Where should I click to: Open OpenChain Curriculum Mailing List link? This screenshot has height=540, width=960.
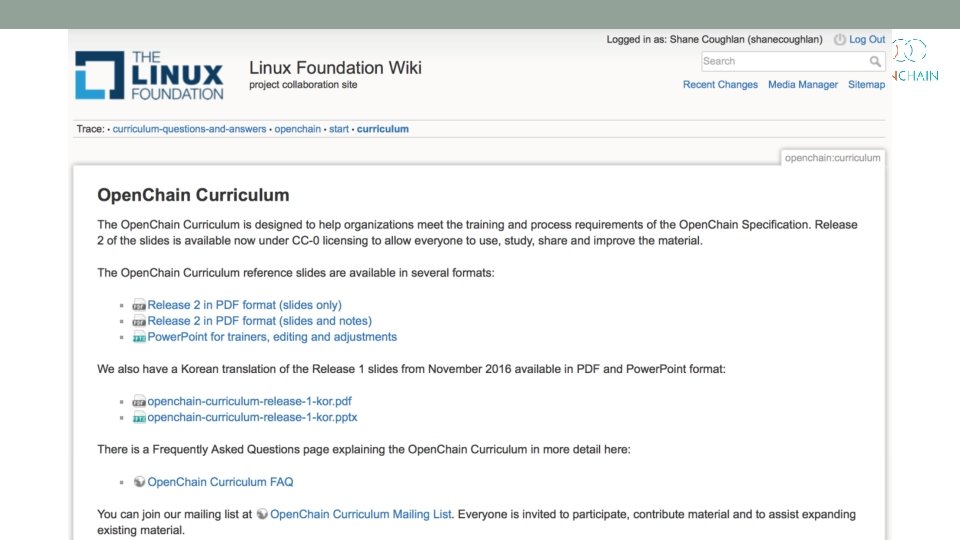pyautogui.click(x=361, y=514)
